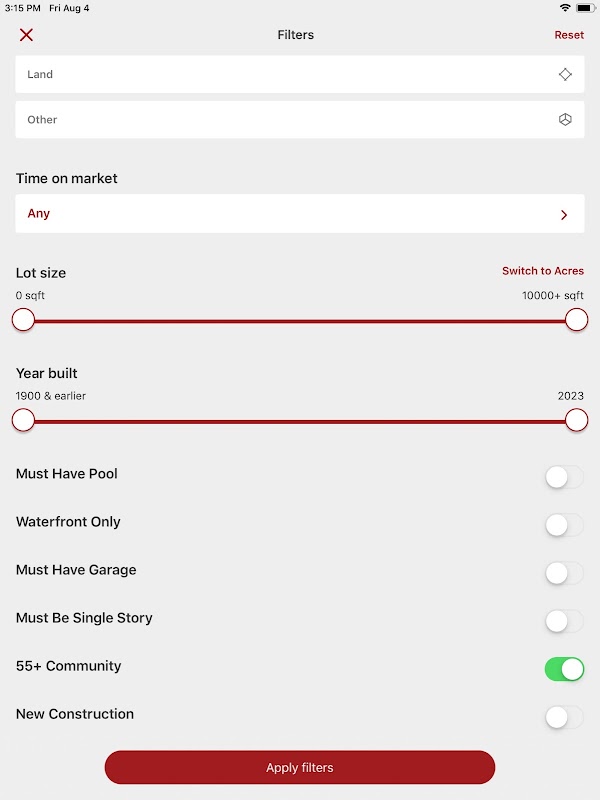
Task: Tap the Wi-Fi status icon
Action: [x=565, y=8]
